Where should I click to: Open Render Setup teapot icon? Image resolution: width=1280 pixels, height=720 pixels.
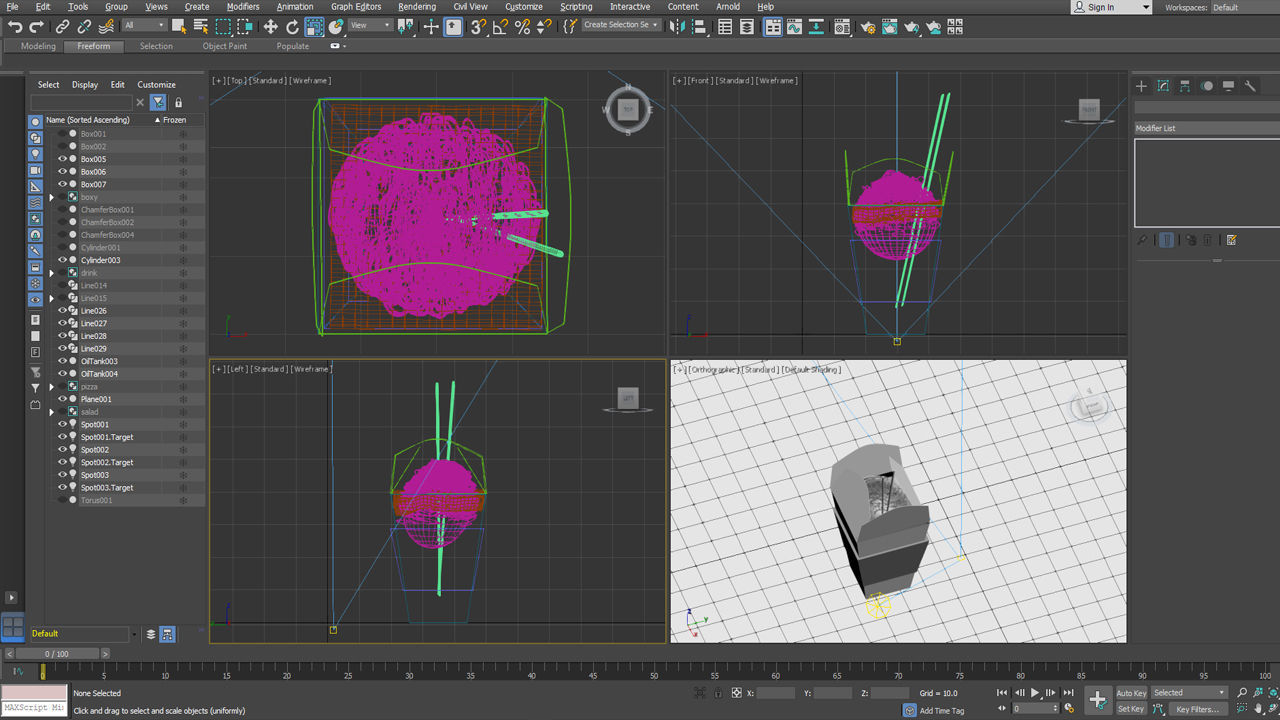(x=867, y=27)
